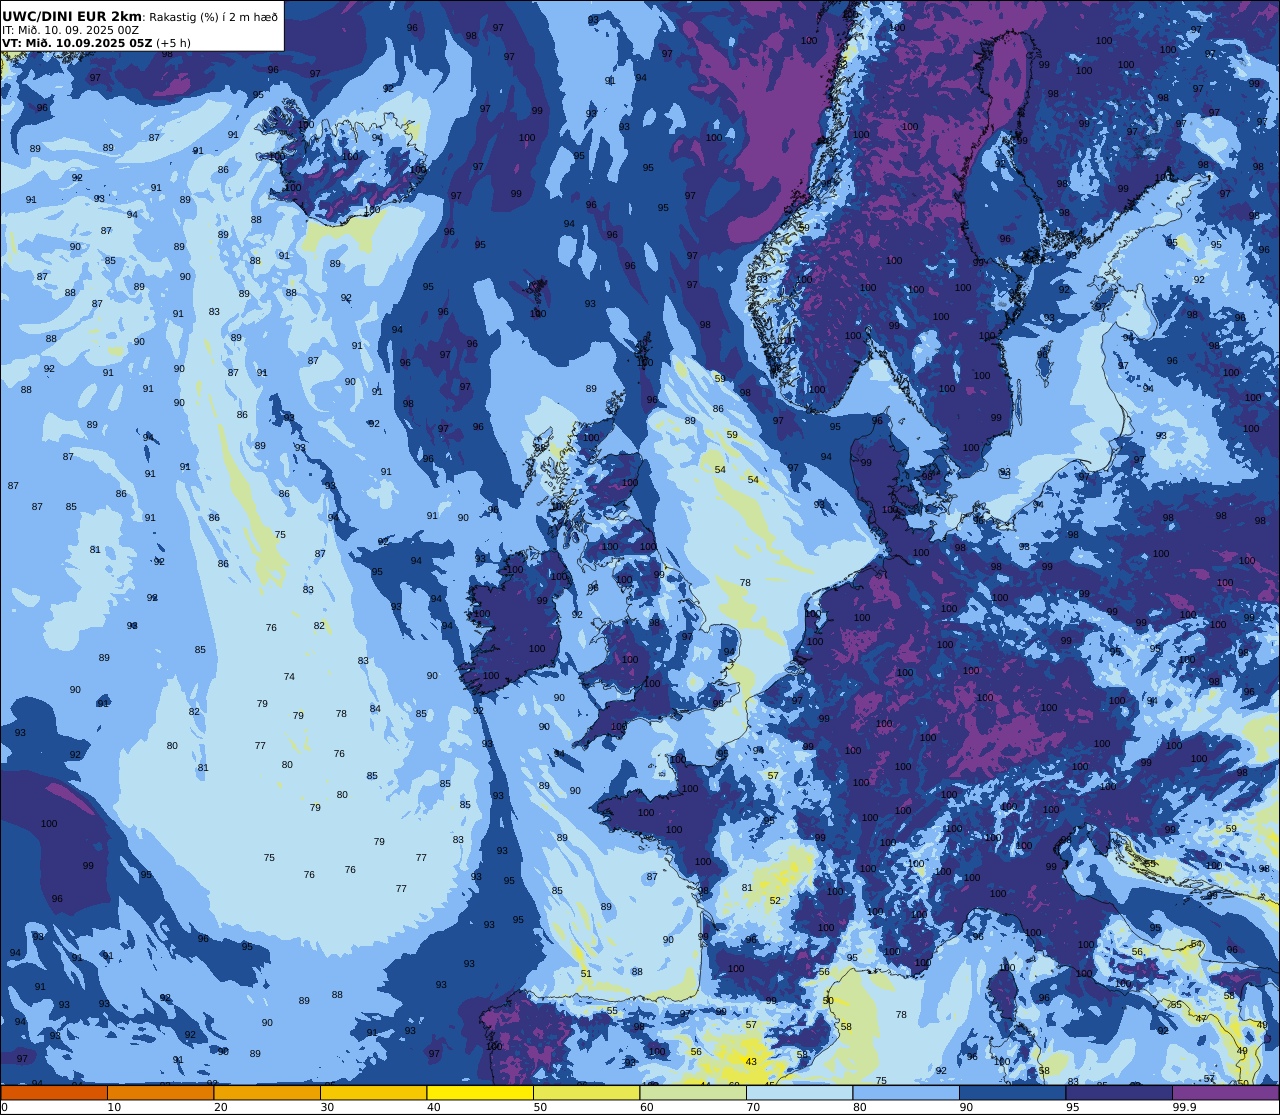Click the legend tick label 10
1280x1115 pixels.
(114, 1107)
